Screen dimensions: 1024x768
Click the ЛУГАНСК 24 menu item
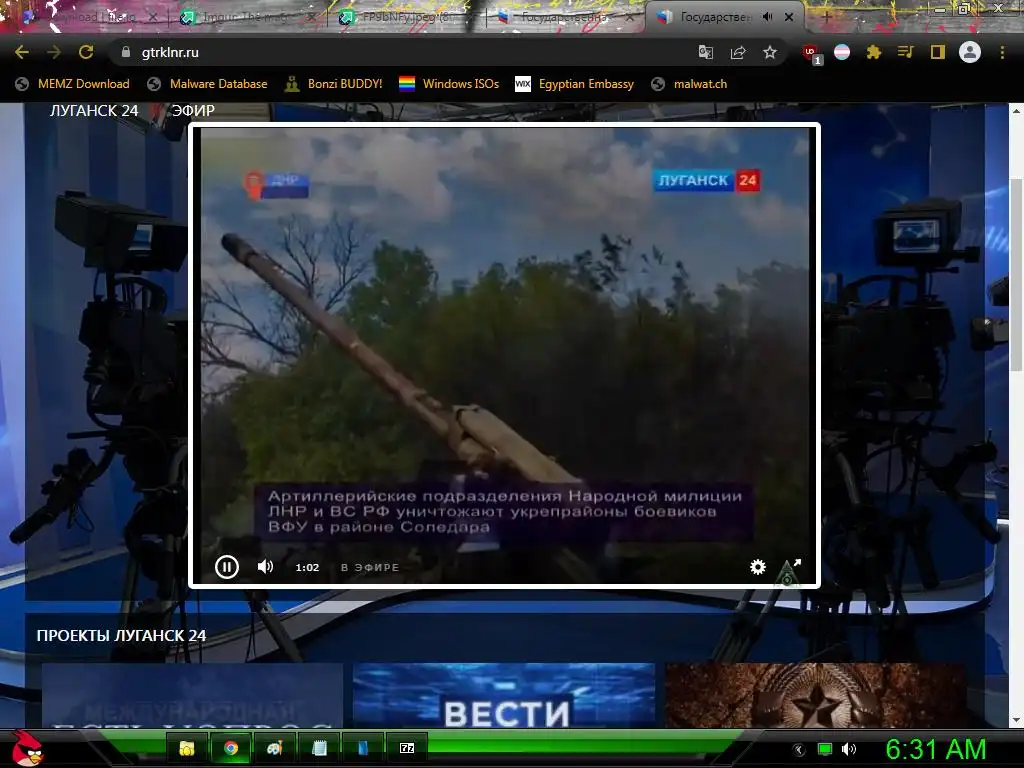click(x=94, y=110)
